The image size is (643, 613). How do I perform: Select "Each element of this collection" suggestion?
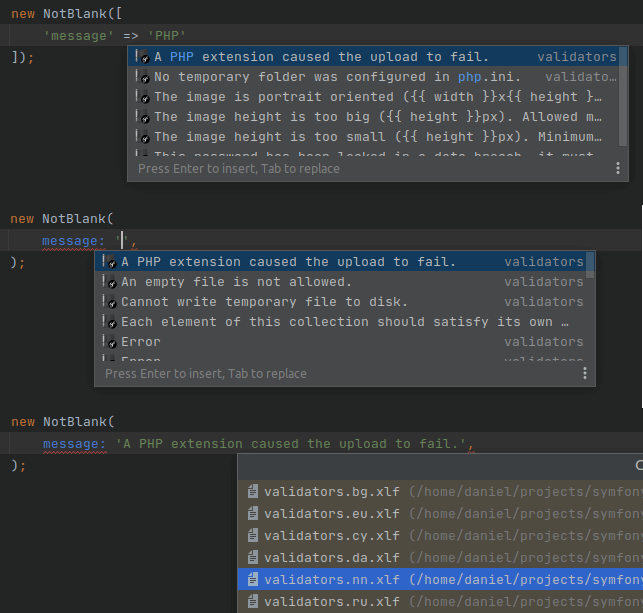tap(344, 322)
